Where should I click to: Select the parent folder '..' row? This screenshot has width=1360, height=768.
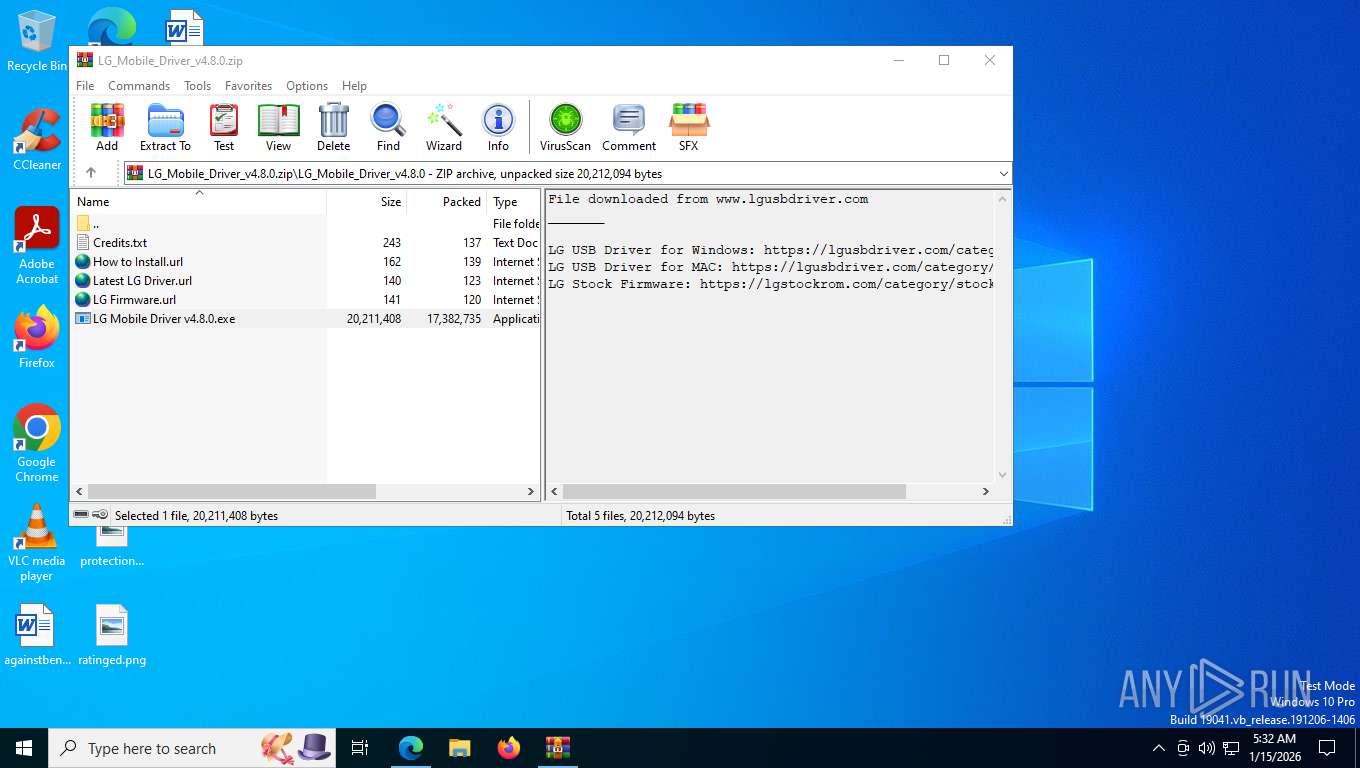click(x=305, y=224)
